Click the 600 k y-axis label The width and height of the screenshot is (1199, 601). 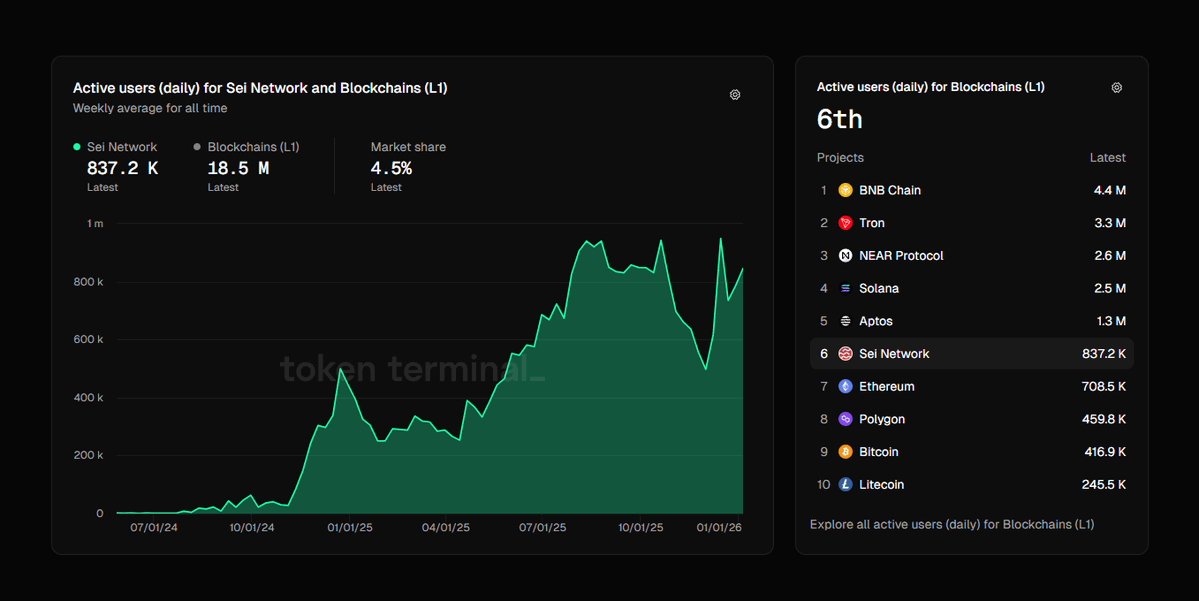[x=89, y=339]
